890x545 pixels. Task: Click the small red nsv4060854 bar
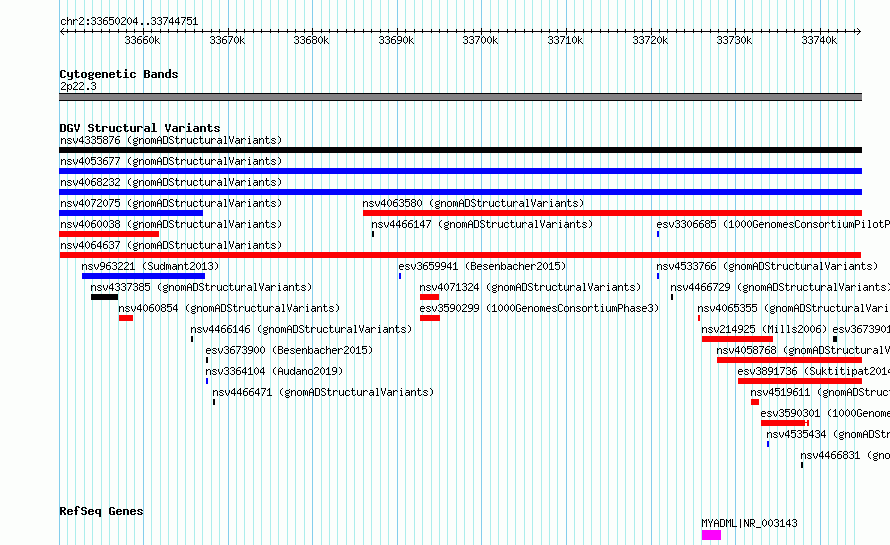[126, 318]
